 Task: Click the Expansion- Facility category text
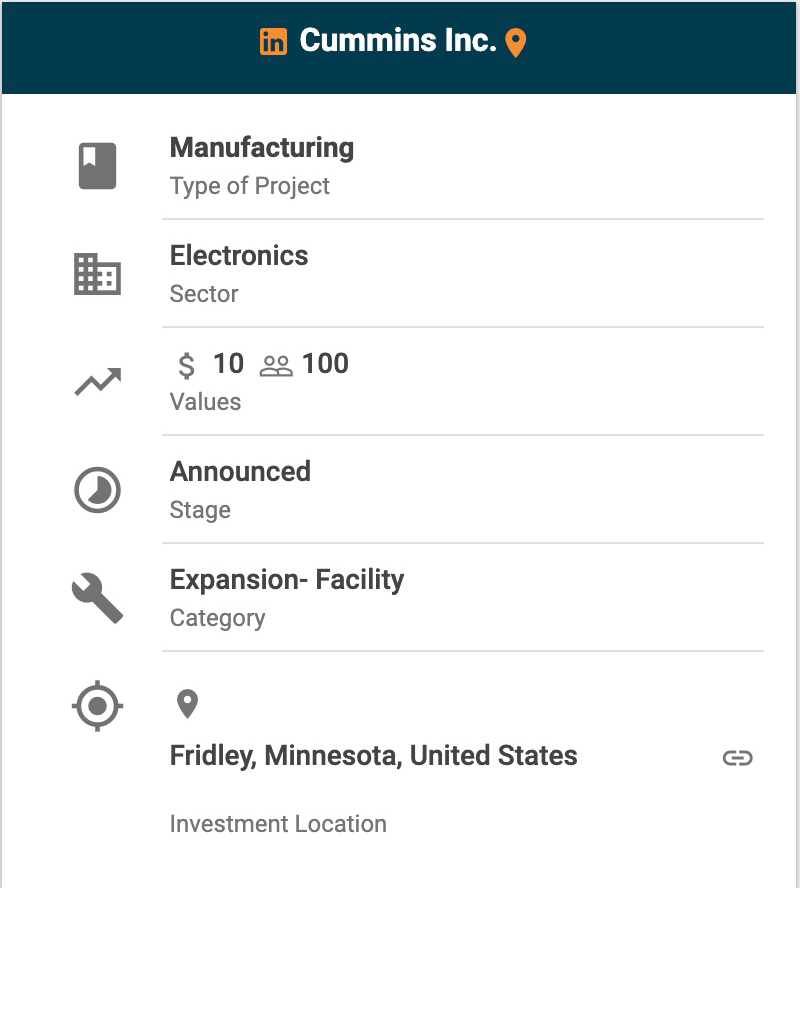click(x=287, y=580)
